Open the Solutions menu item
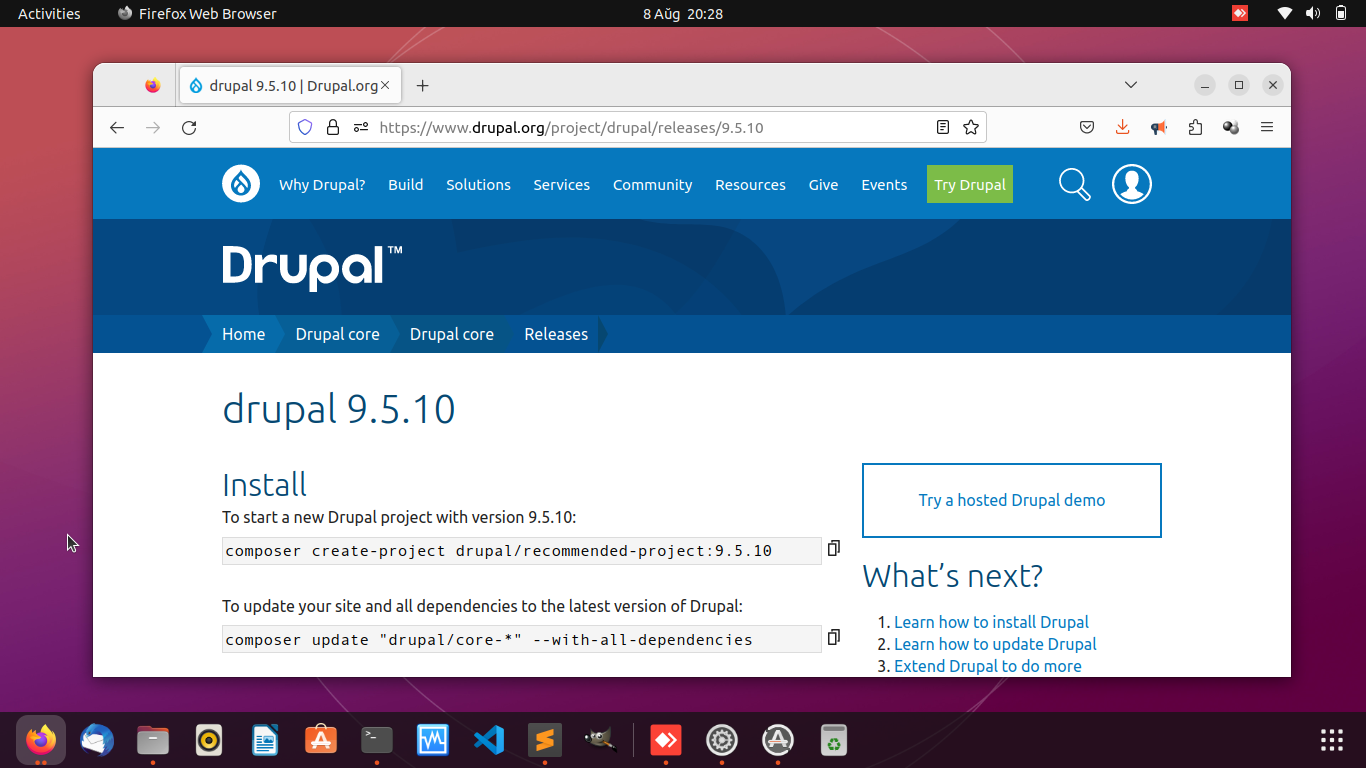This screenshot has width=1366, height=768. 478,184
